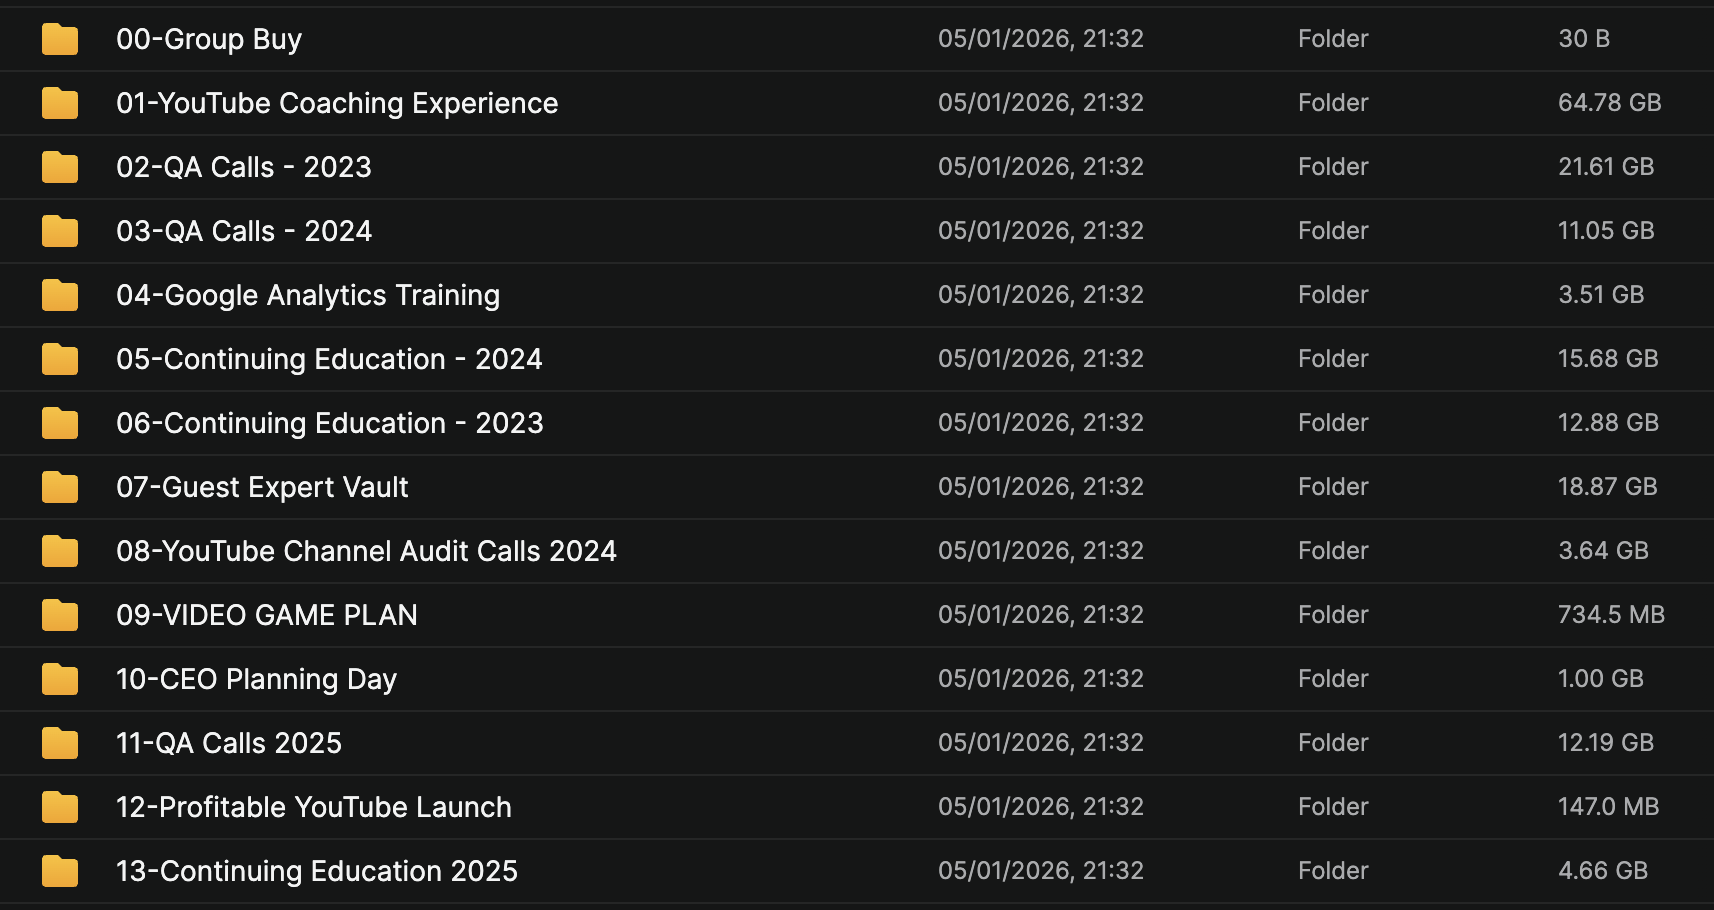Click folder icon for 10-CEO Planning Day
Image resolution: width=1714 pixels, height=910 pixels.
pos(60,679)
